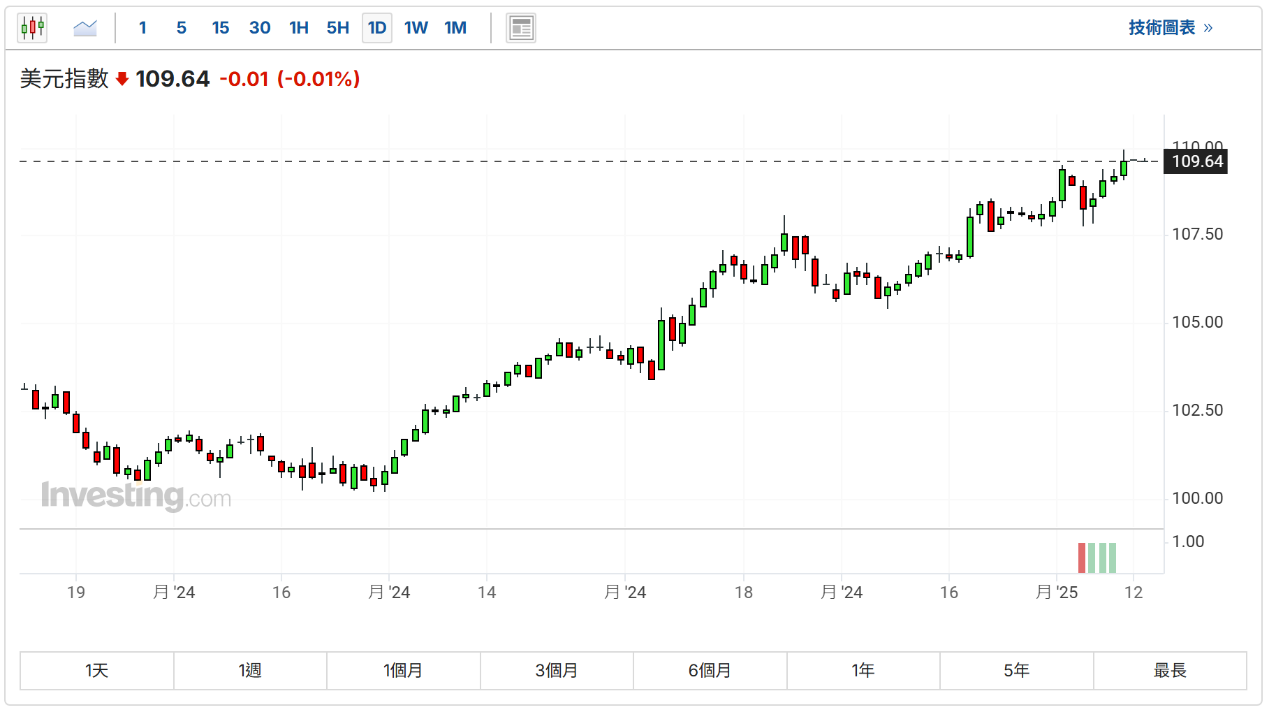
Task: Open the 技術圖表 link
Action: 1170,28
